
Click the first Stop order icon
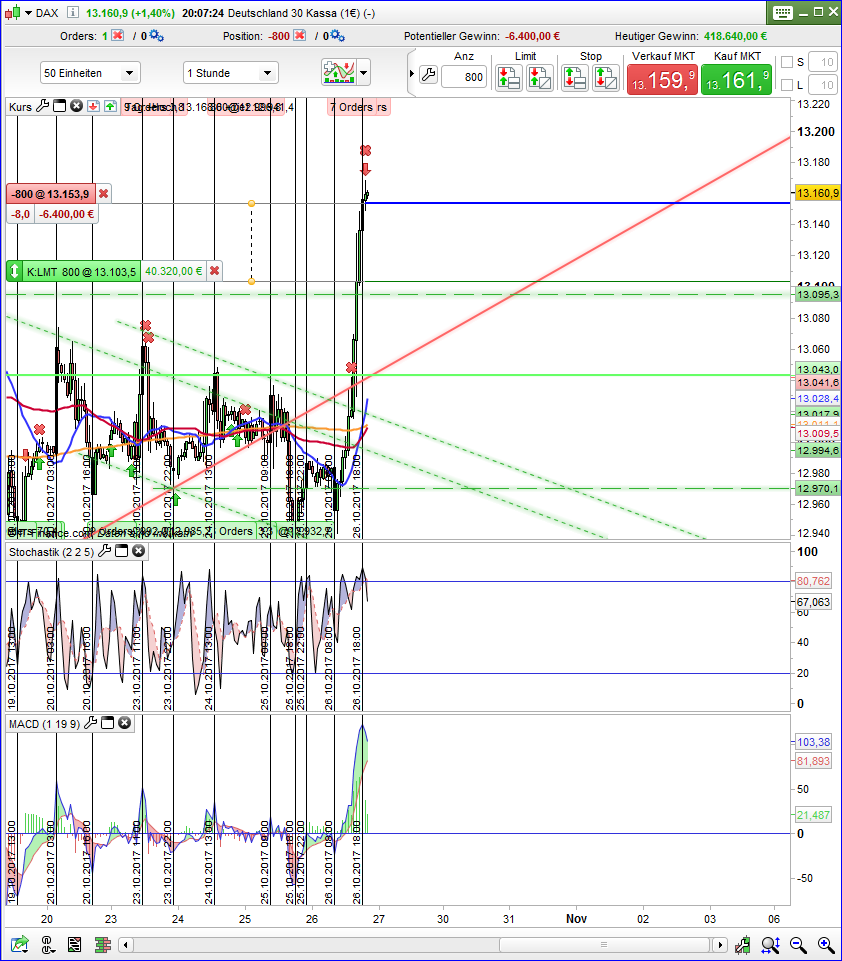point(575,78)
